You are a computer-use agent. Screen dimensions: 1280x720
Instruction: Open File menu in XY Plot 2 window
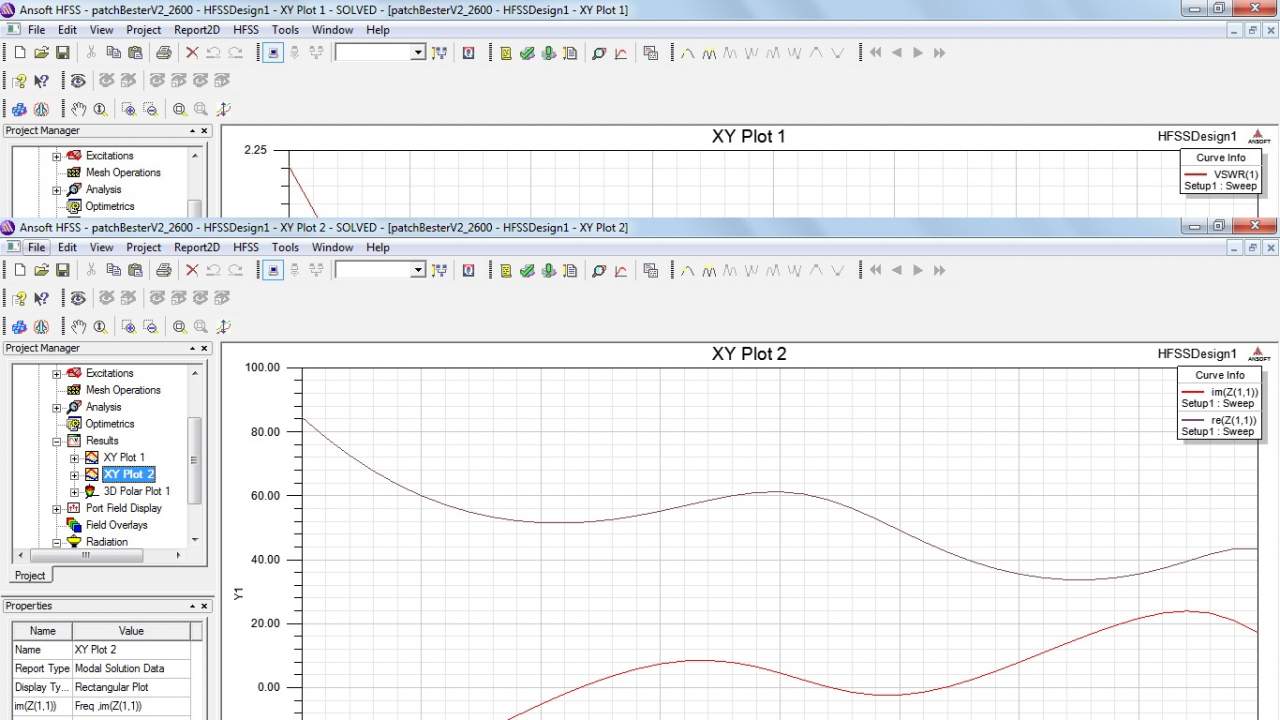click(x=36, y=247)
